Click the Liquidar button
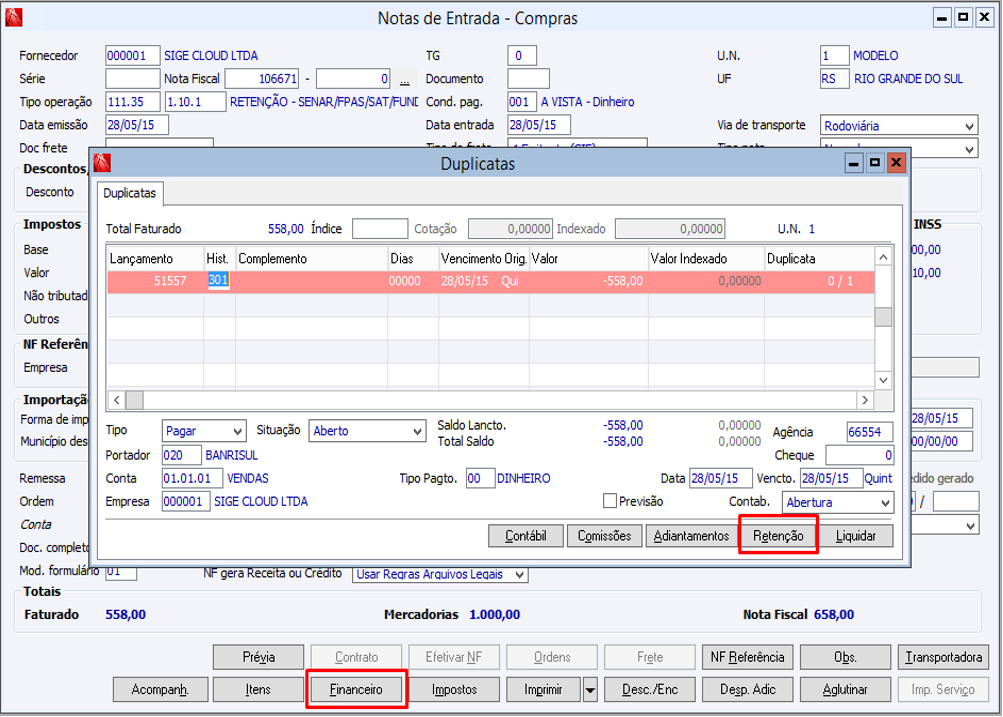 point(855,536)
